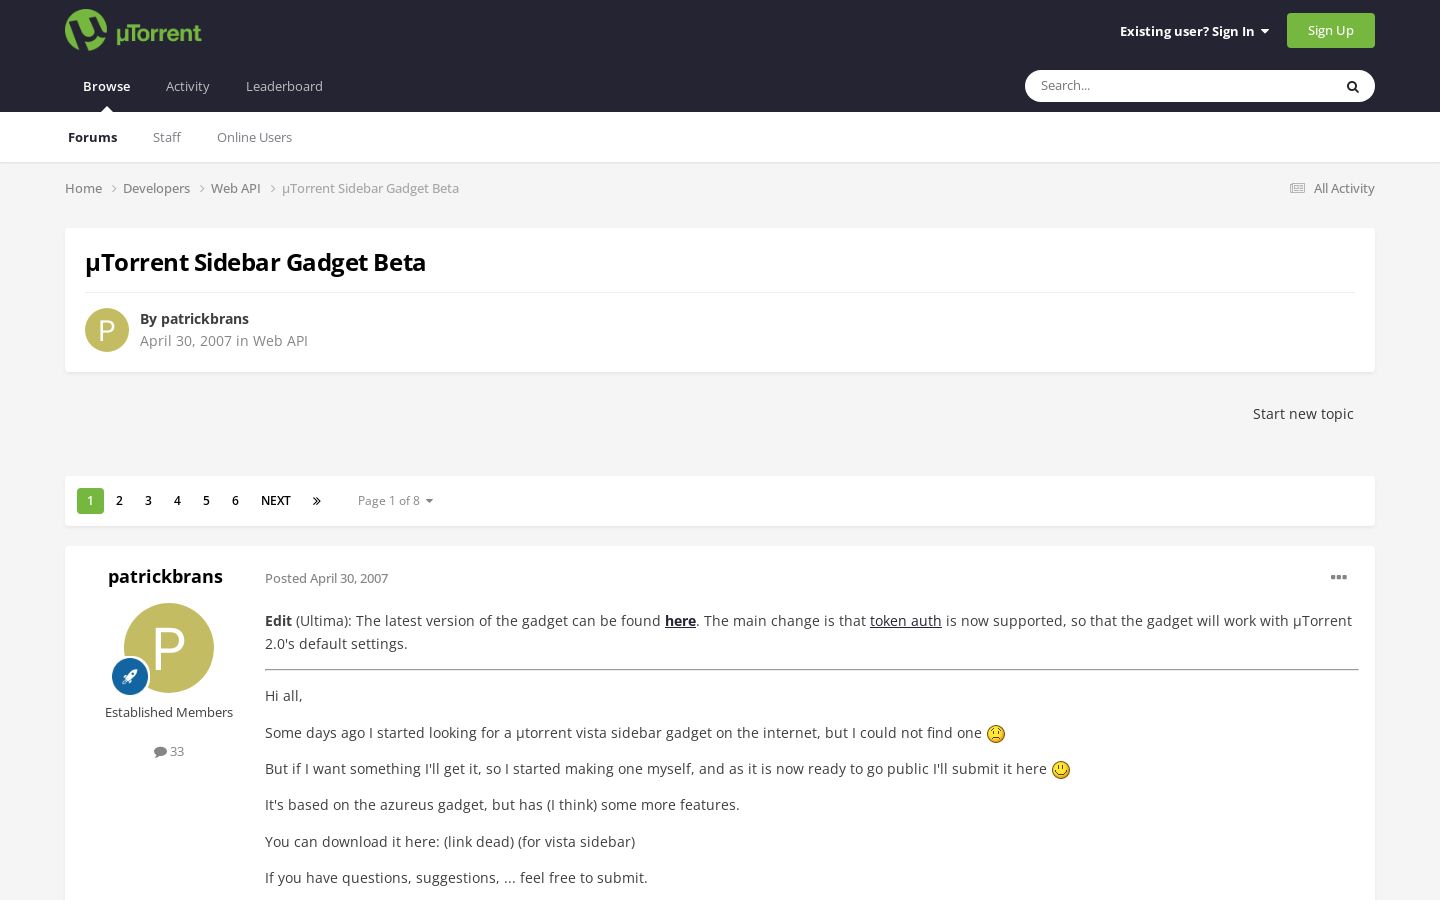
Task: Click the post count comment icon
Action: coord(159,752)
